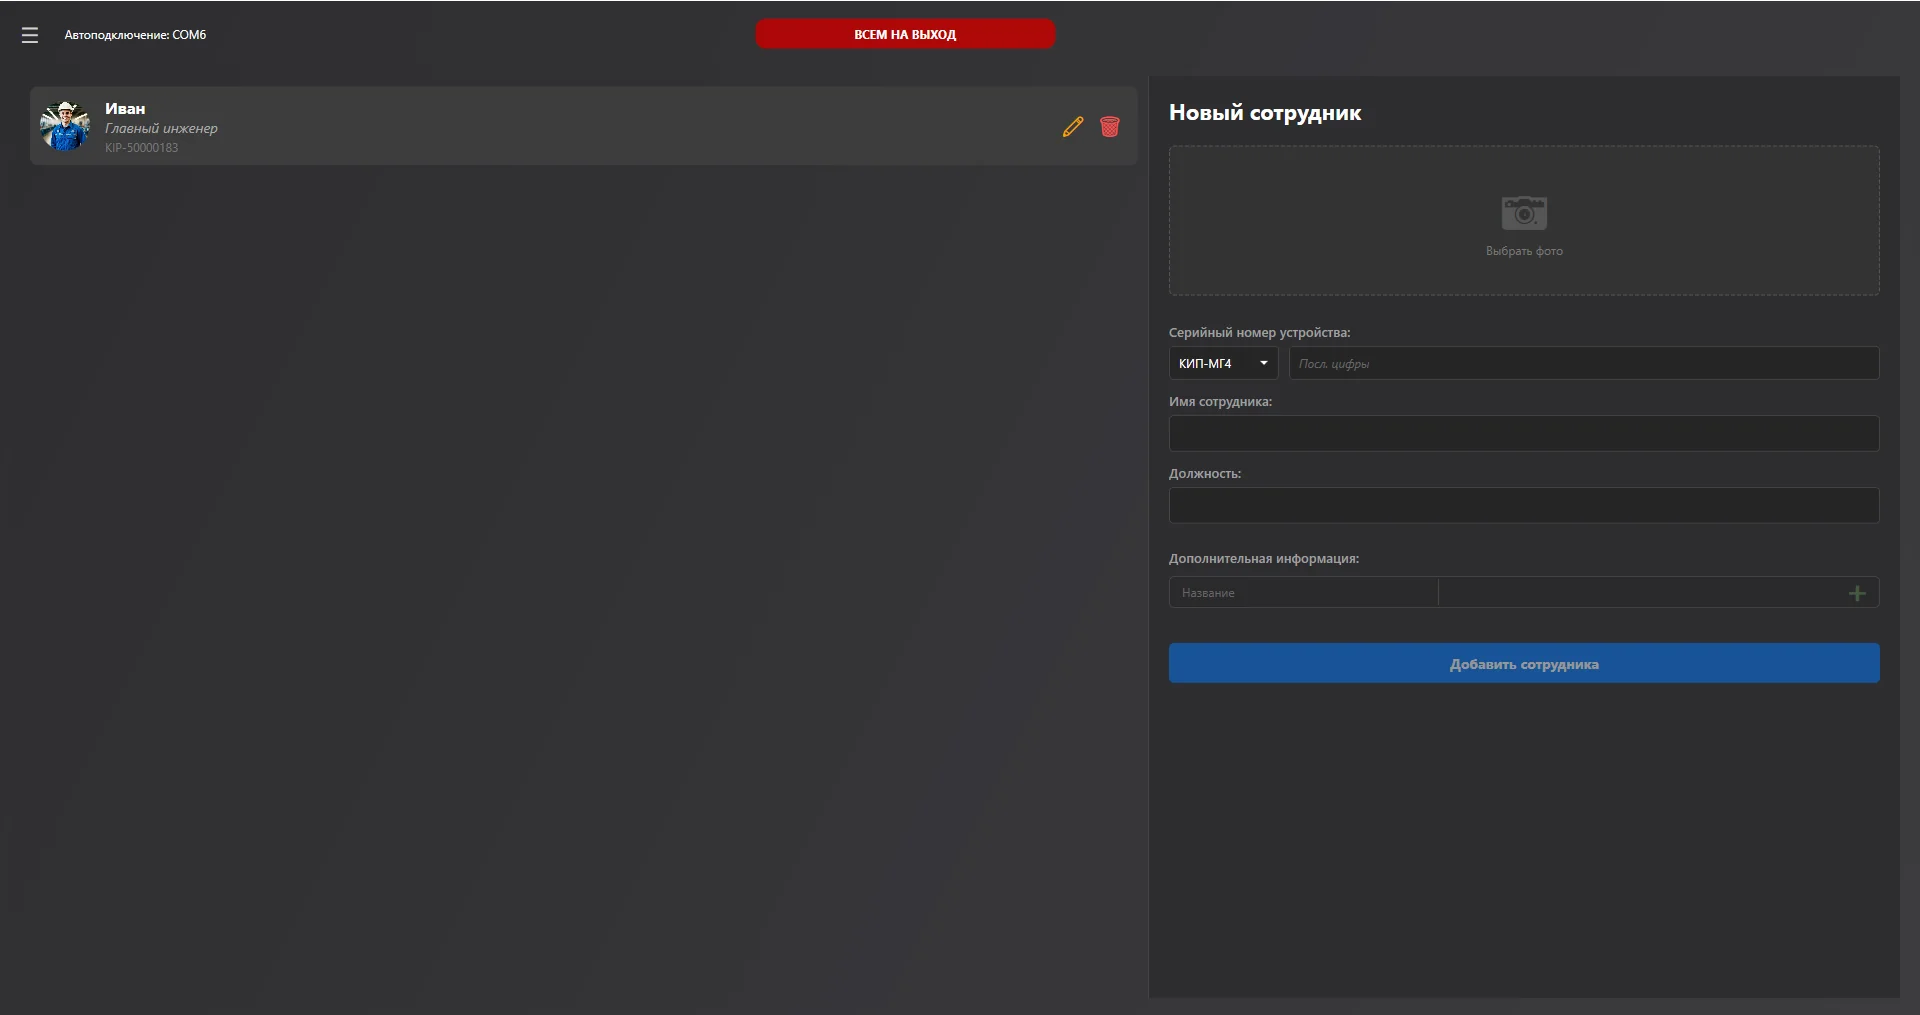Image resolution: width=1920 pixels, height=1015 pixels.
Task: Focus the Название additional info field
Action: pos(1303,593)
